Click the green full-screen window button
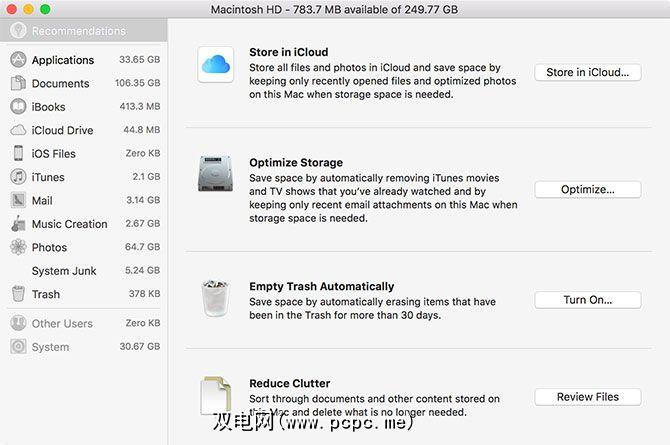Screen dimensions: 670x445 point(45,9)
